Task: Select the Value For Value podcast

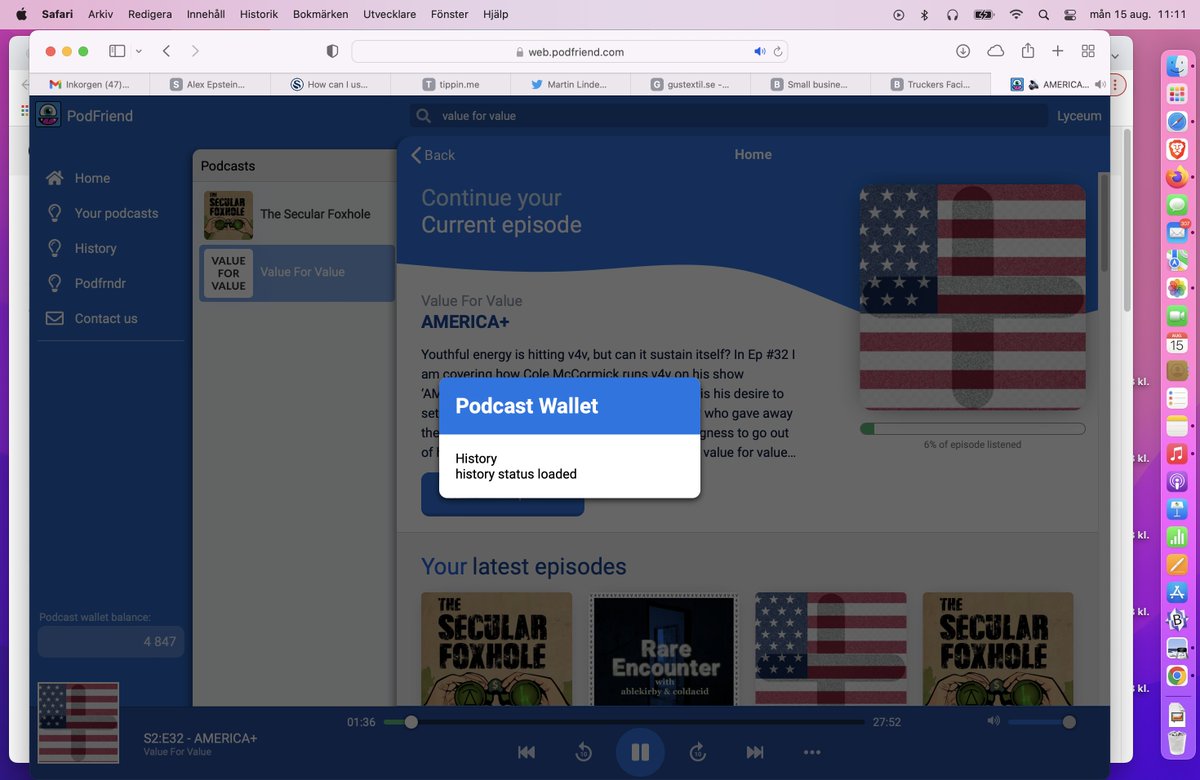Action: (297, 273)
